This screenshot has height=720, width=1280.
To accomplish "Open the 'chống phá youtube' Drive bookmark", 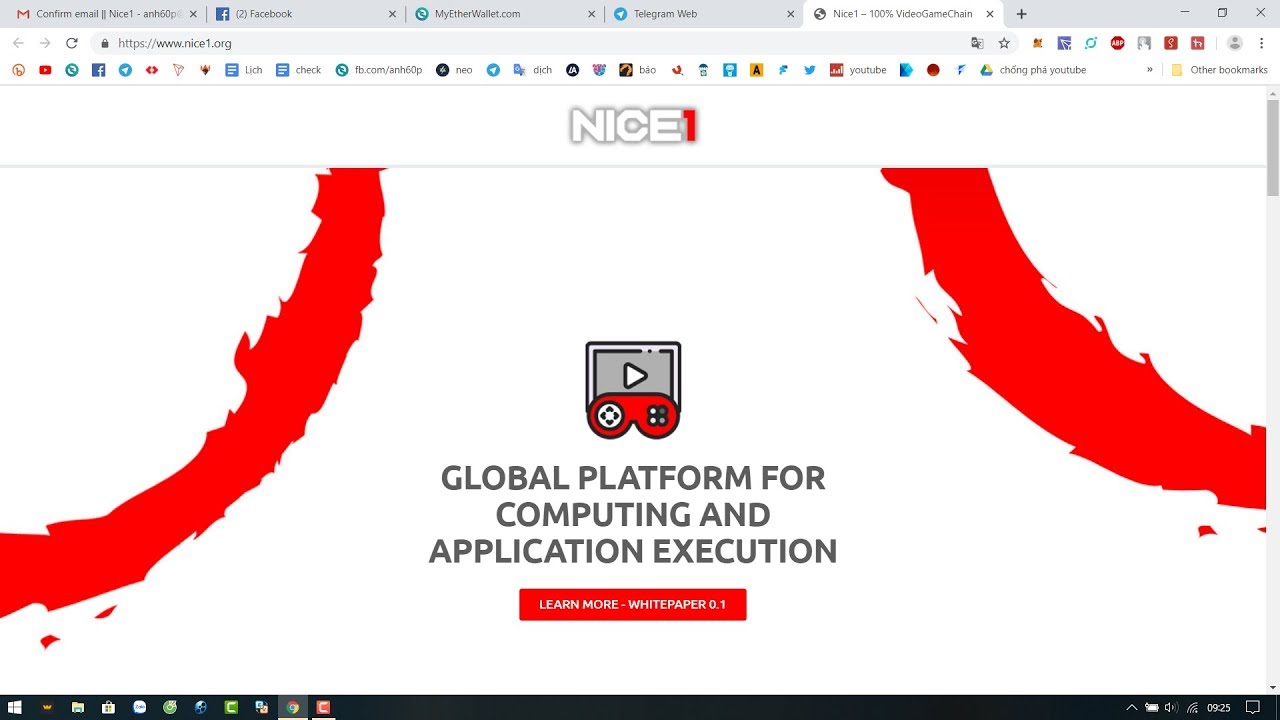I will (1033, 70).
